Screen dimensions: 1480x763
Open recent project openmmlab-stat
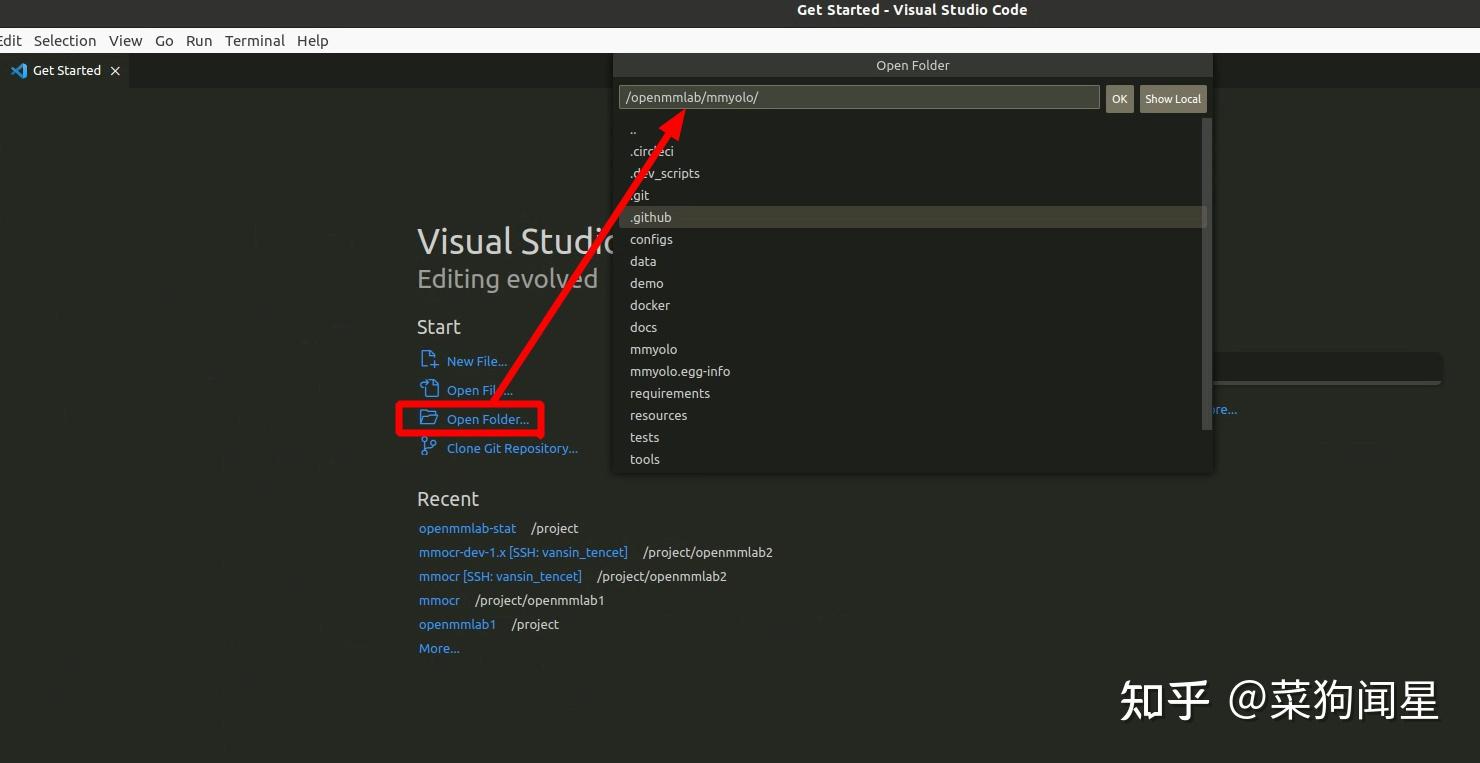click(467, 528)
